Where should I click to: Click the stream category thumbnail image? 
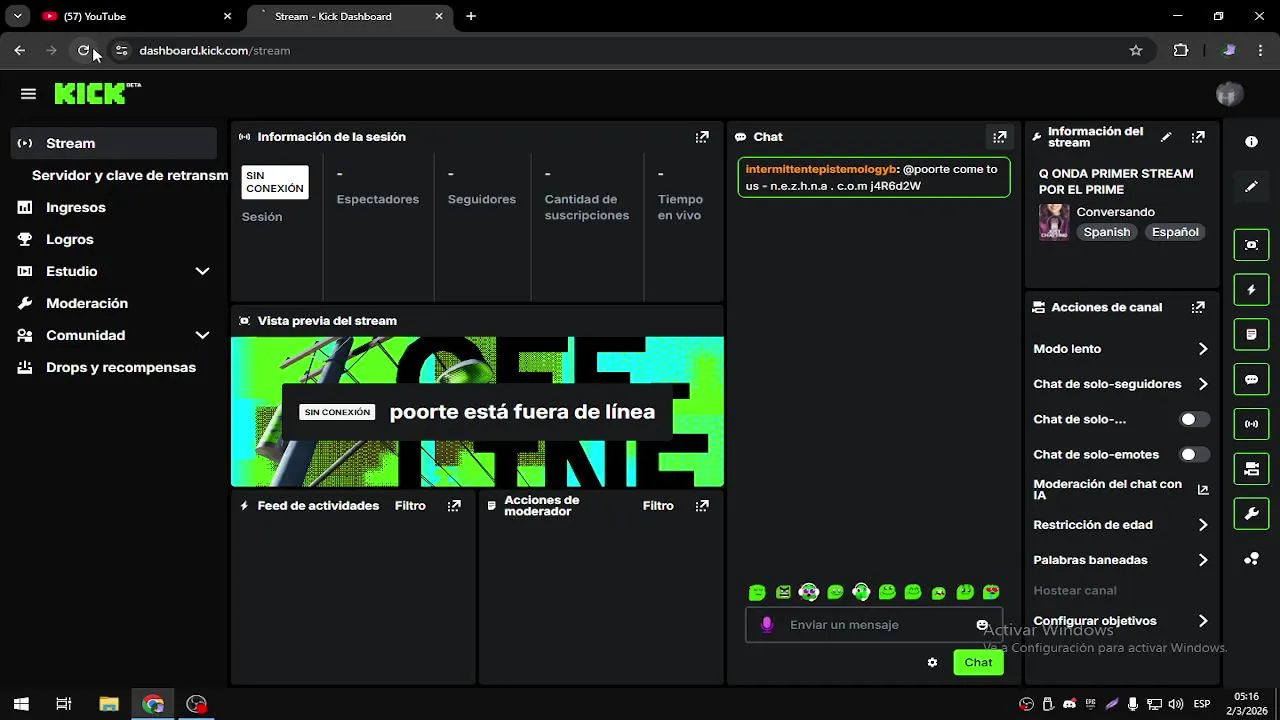(1054, 222)
